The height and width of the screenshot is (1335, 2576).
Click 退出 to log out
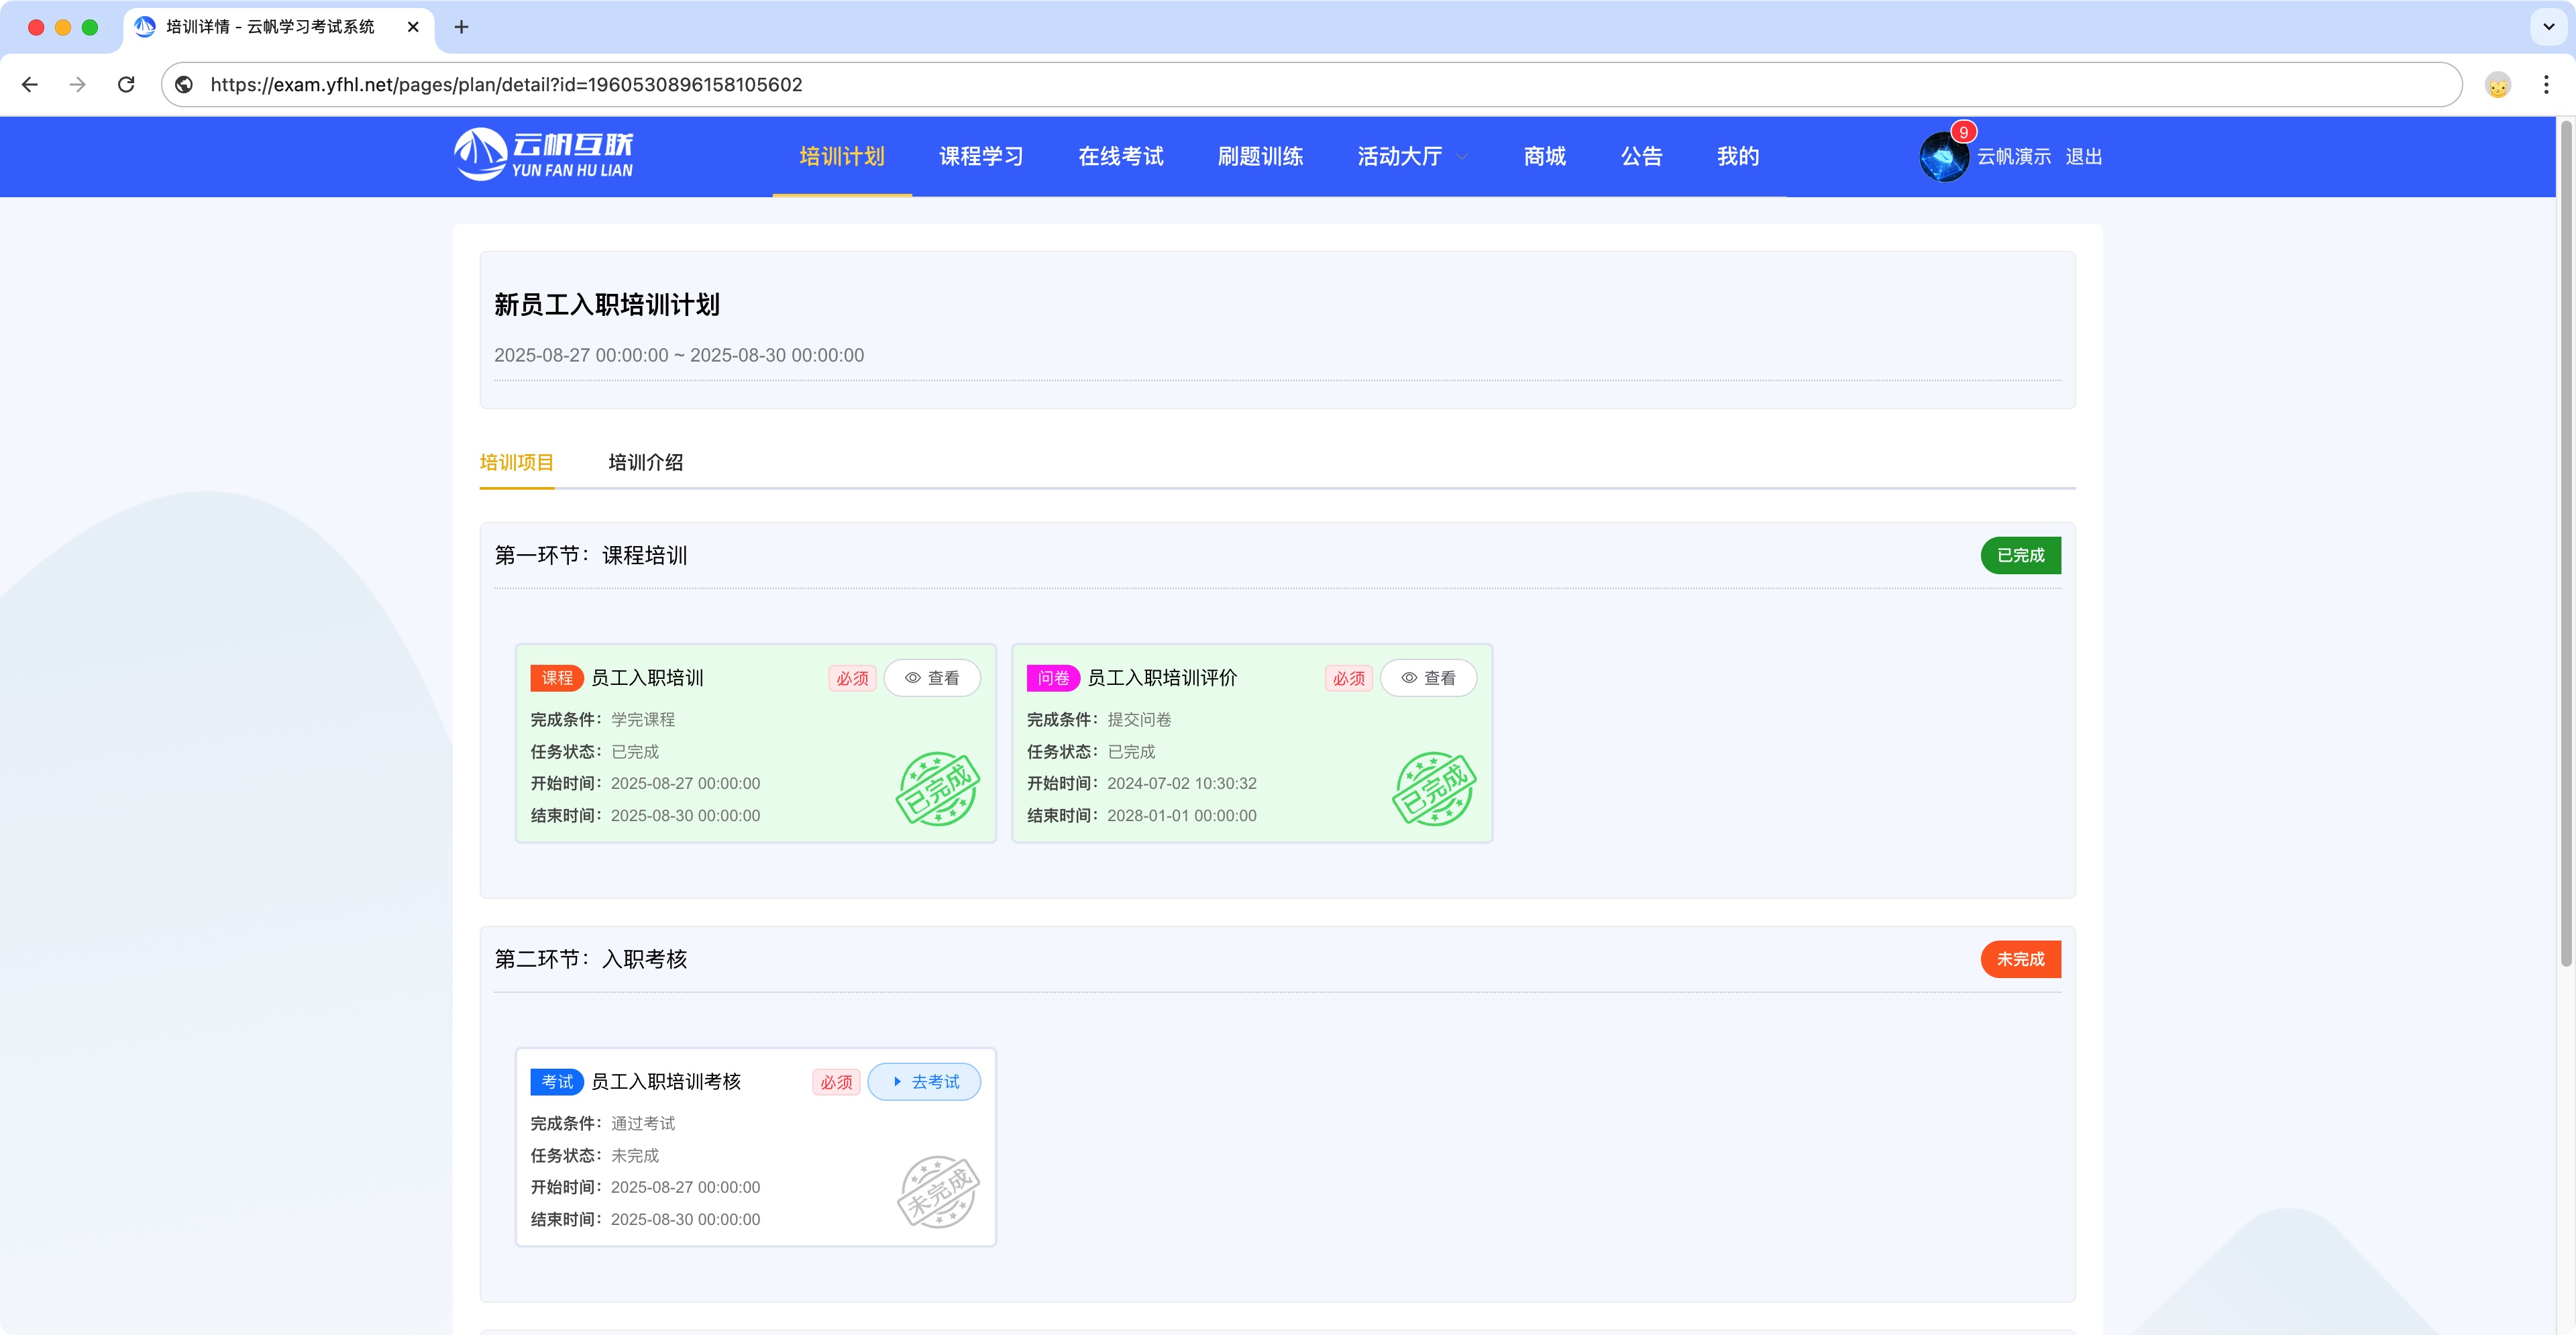click(2083, 157)
